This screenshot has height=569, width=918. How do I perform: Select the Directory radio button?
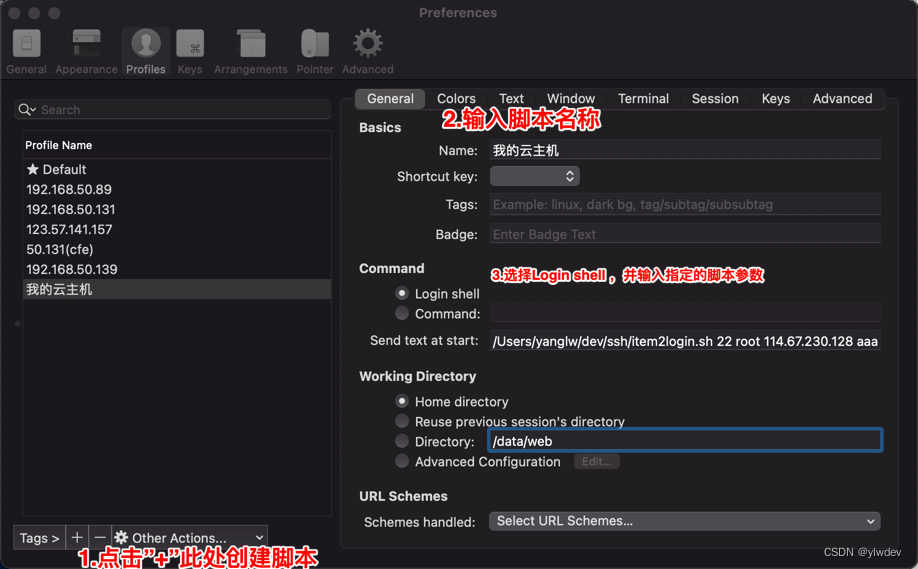click(x=402, y=441)
